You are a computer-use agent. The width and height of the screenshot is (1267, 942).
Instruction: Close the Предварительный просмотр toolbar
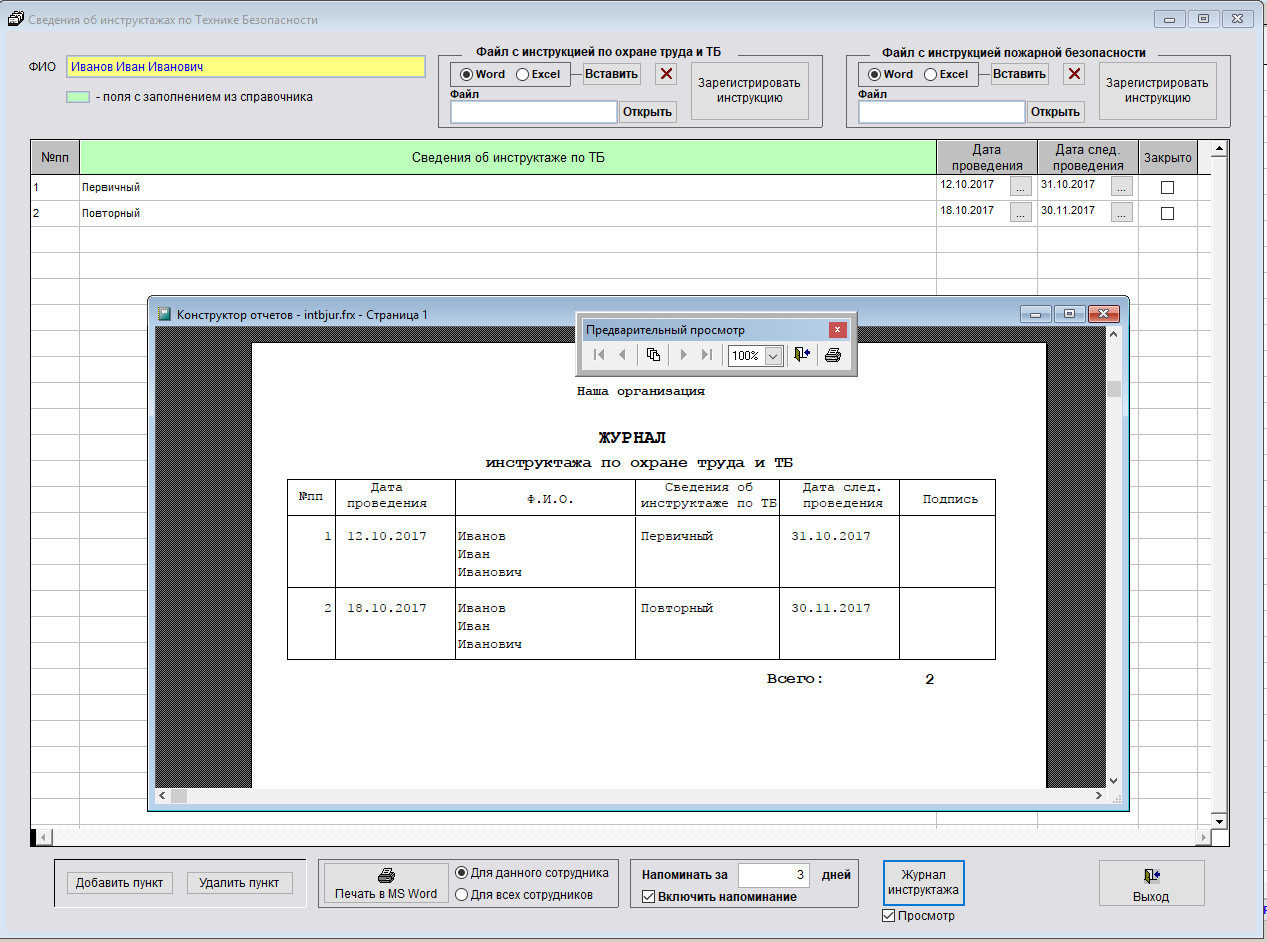[x=838, y=330]
